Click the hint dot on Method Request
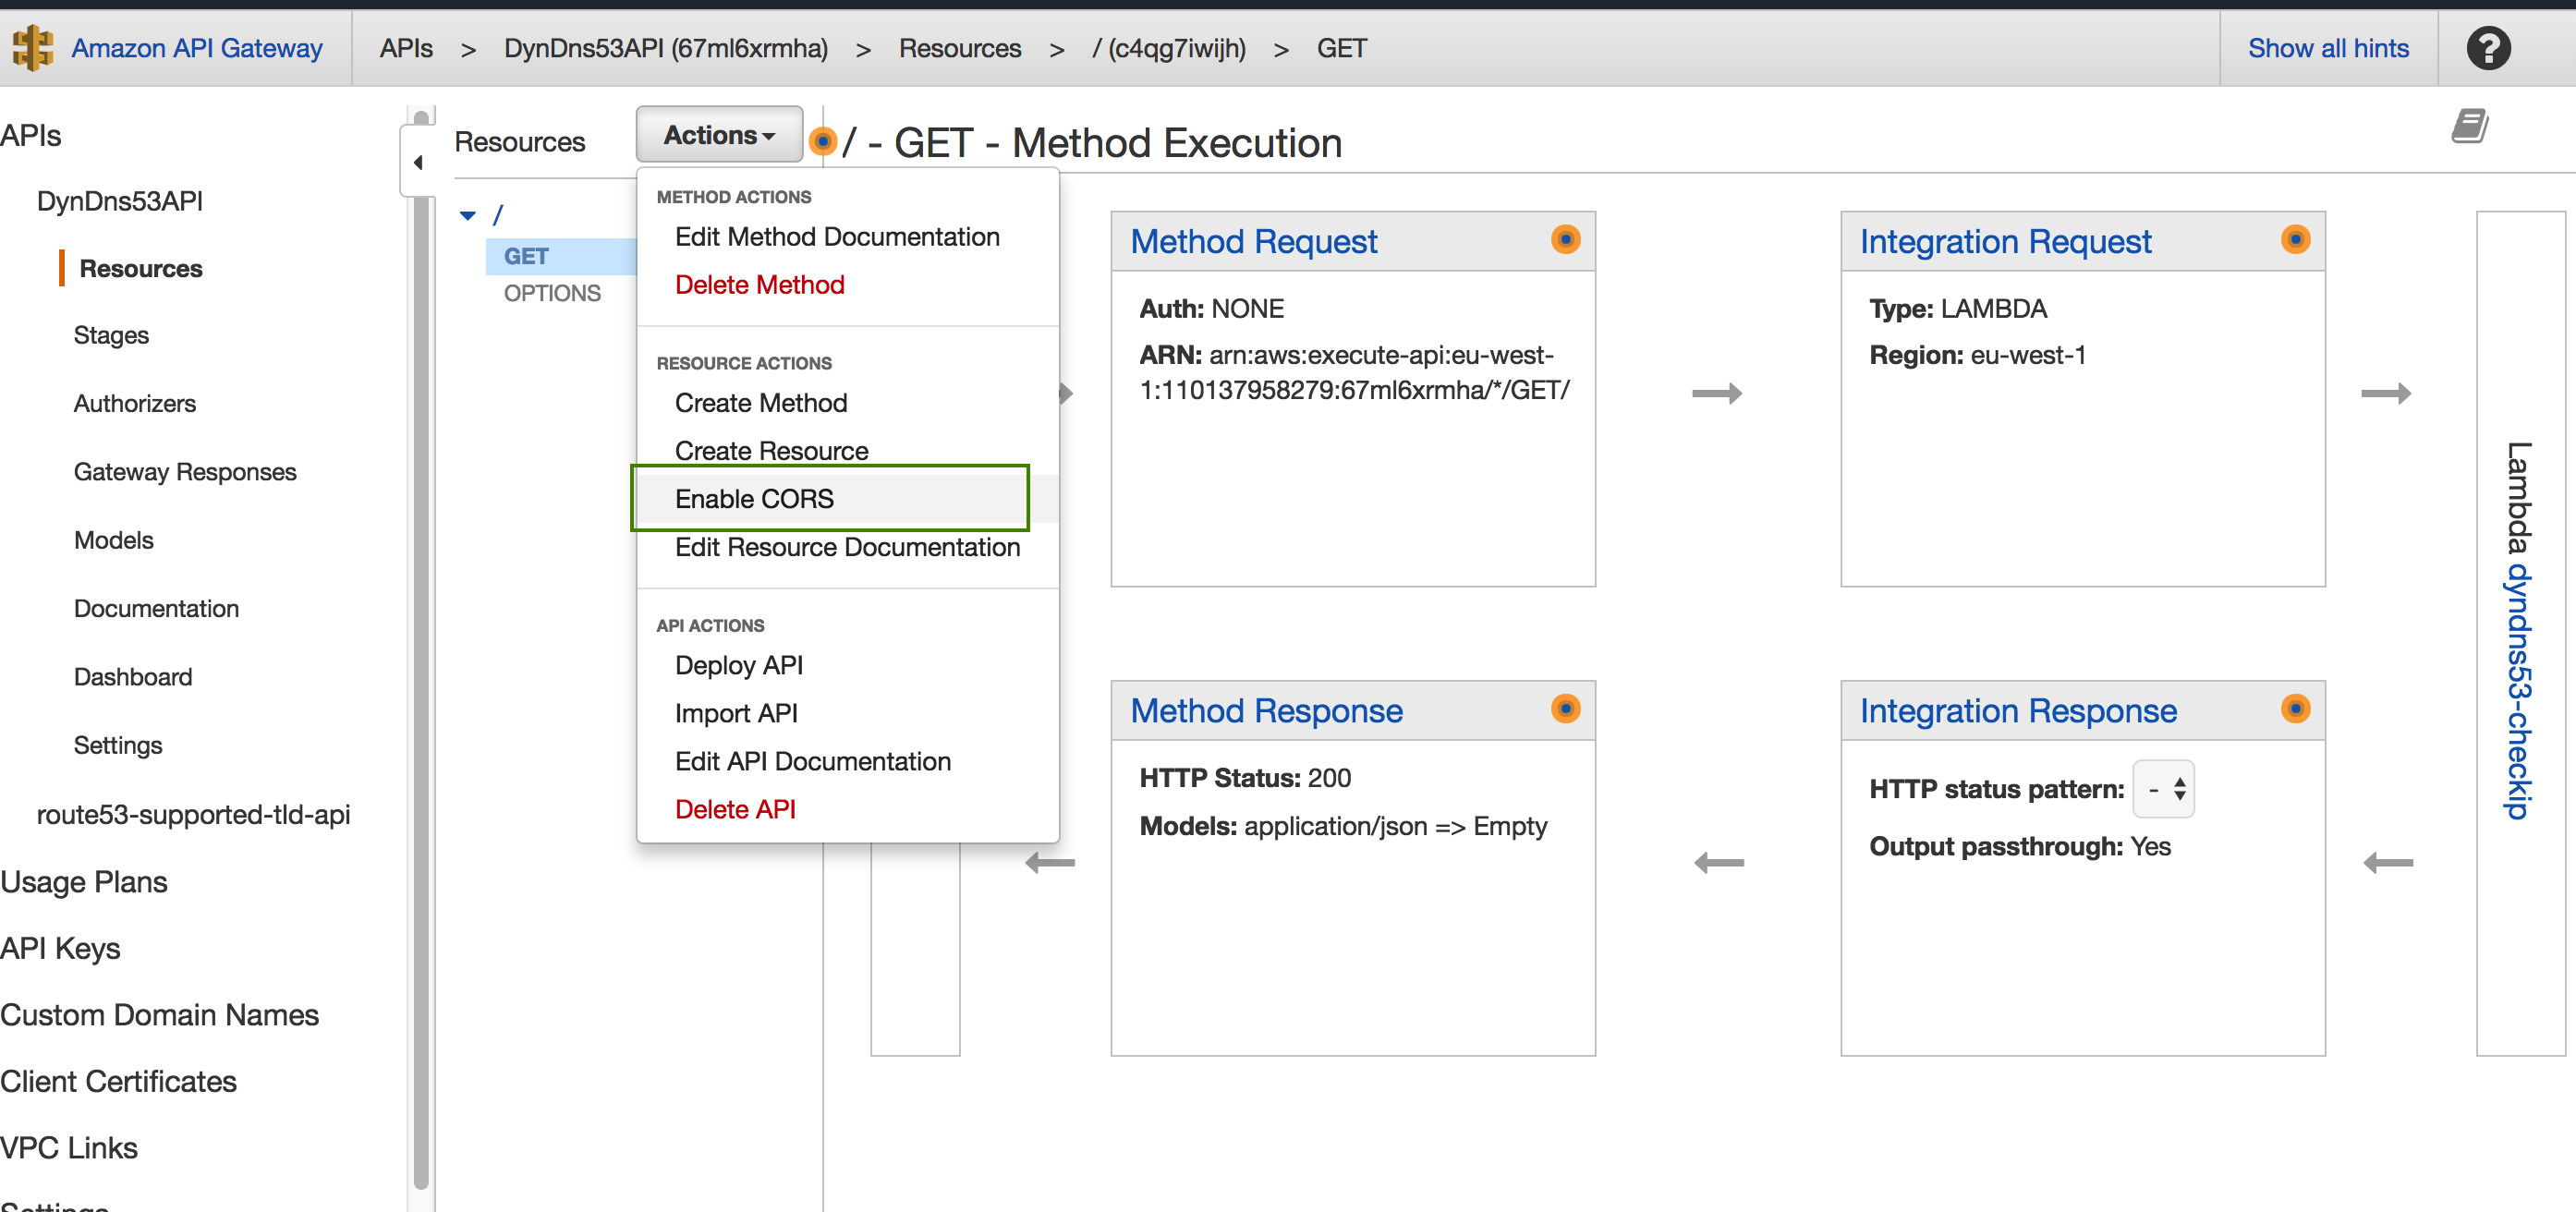This screenshot has width=2576, height=1212. [x=1564, y=240]
